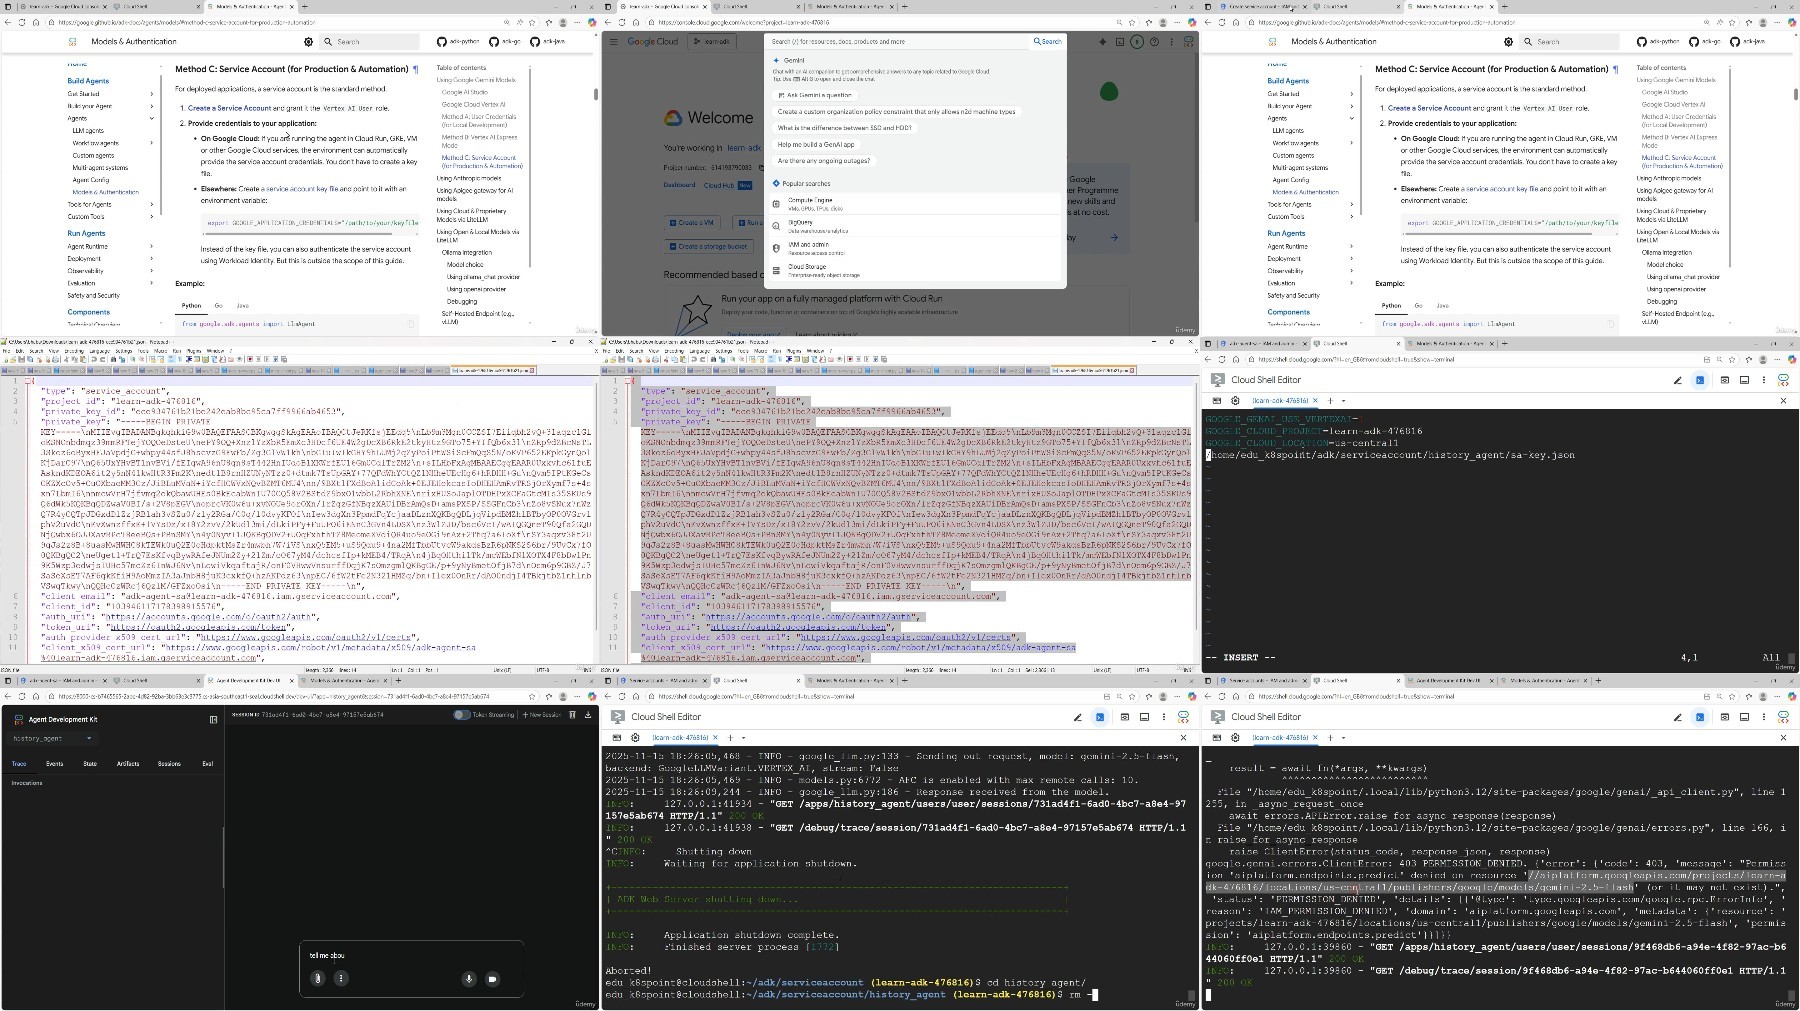Click the microphone icon in ADK chat box
This screenshot has width=1800, height=1011.
click(x=468, y=978)
